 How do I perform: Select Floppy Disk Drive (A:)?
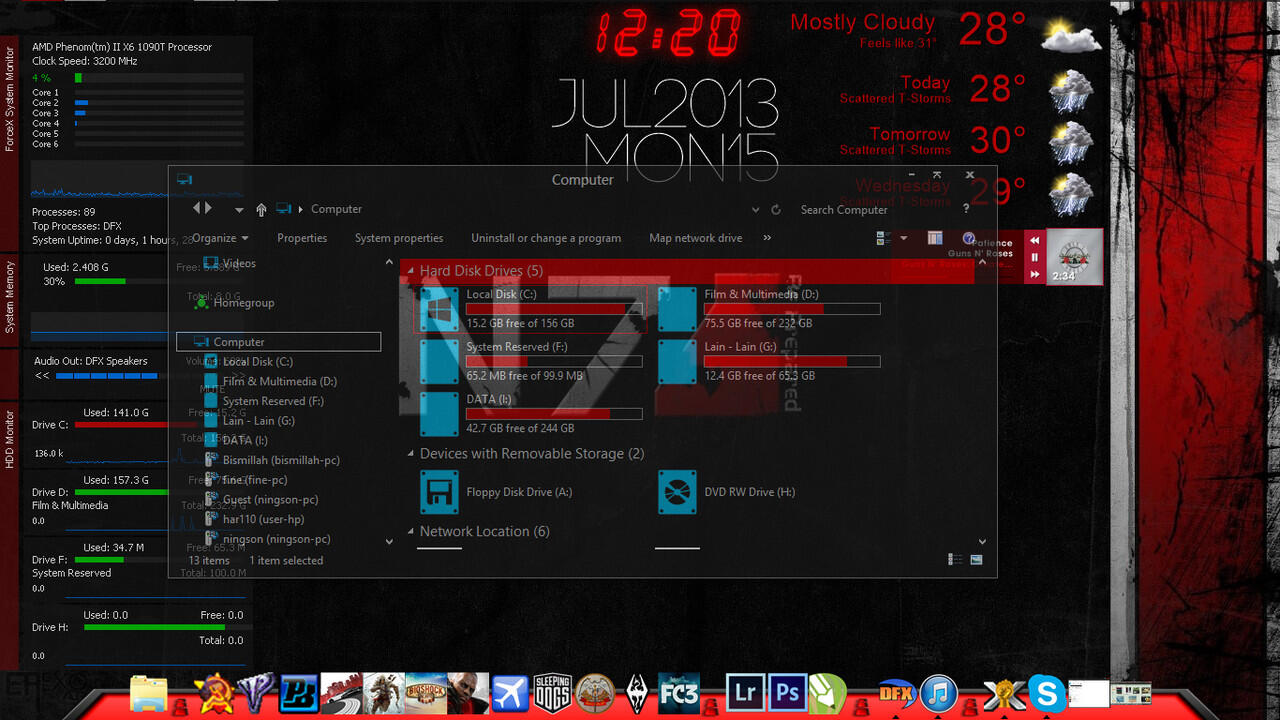click(532, 492)
